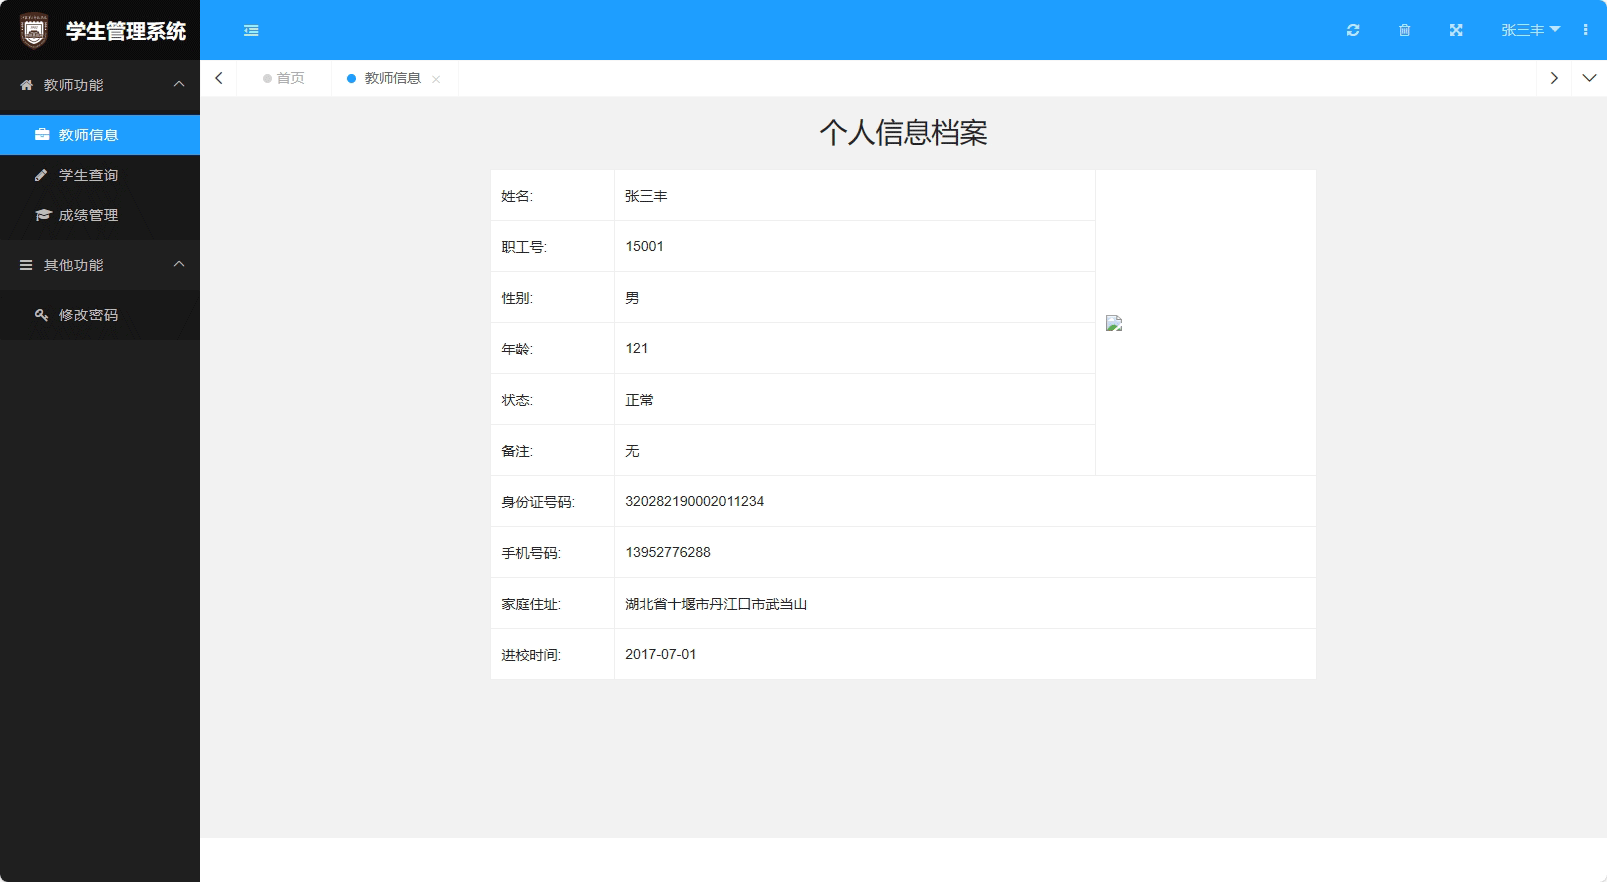Open the vertical dots more menu
This screenshot has width=1607, height=882.
pyautogui.click(x=1585, y=30)
